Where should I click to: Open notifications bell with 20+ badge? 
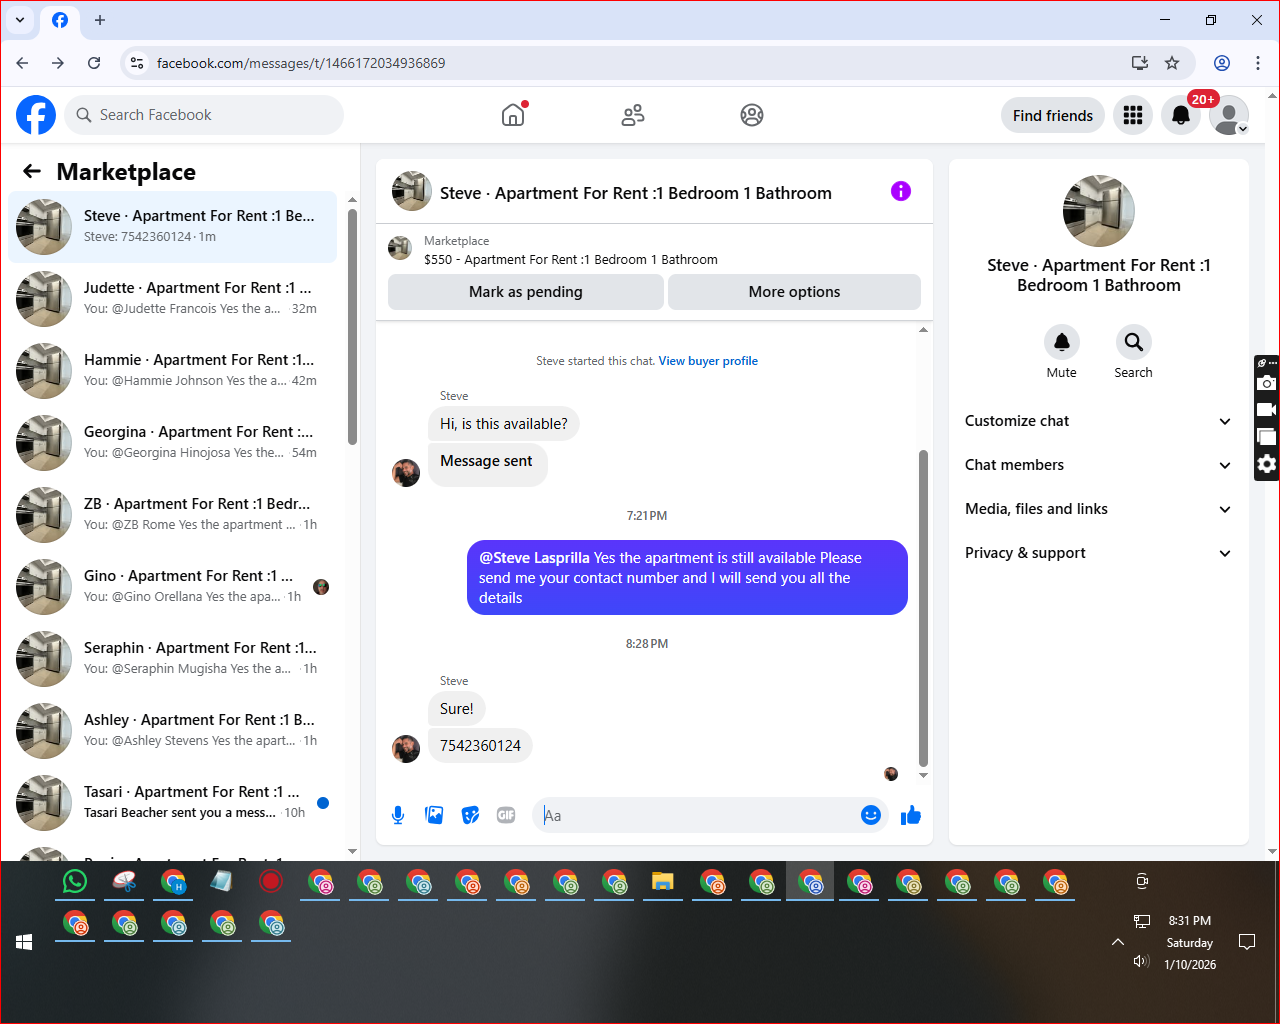coord(1181,115)
